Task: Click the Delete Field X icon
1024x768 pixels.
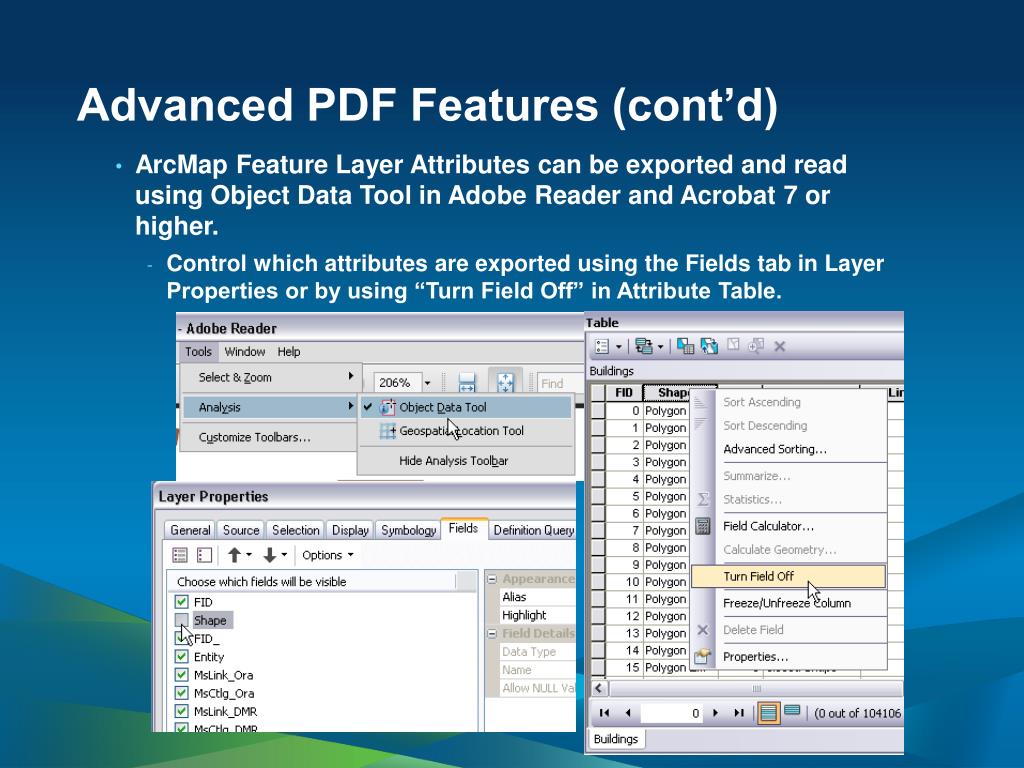Action: [x=703, y=630]
